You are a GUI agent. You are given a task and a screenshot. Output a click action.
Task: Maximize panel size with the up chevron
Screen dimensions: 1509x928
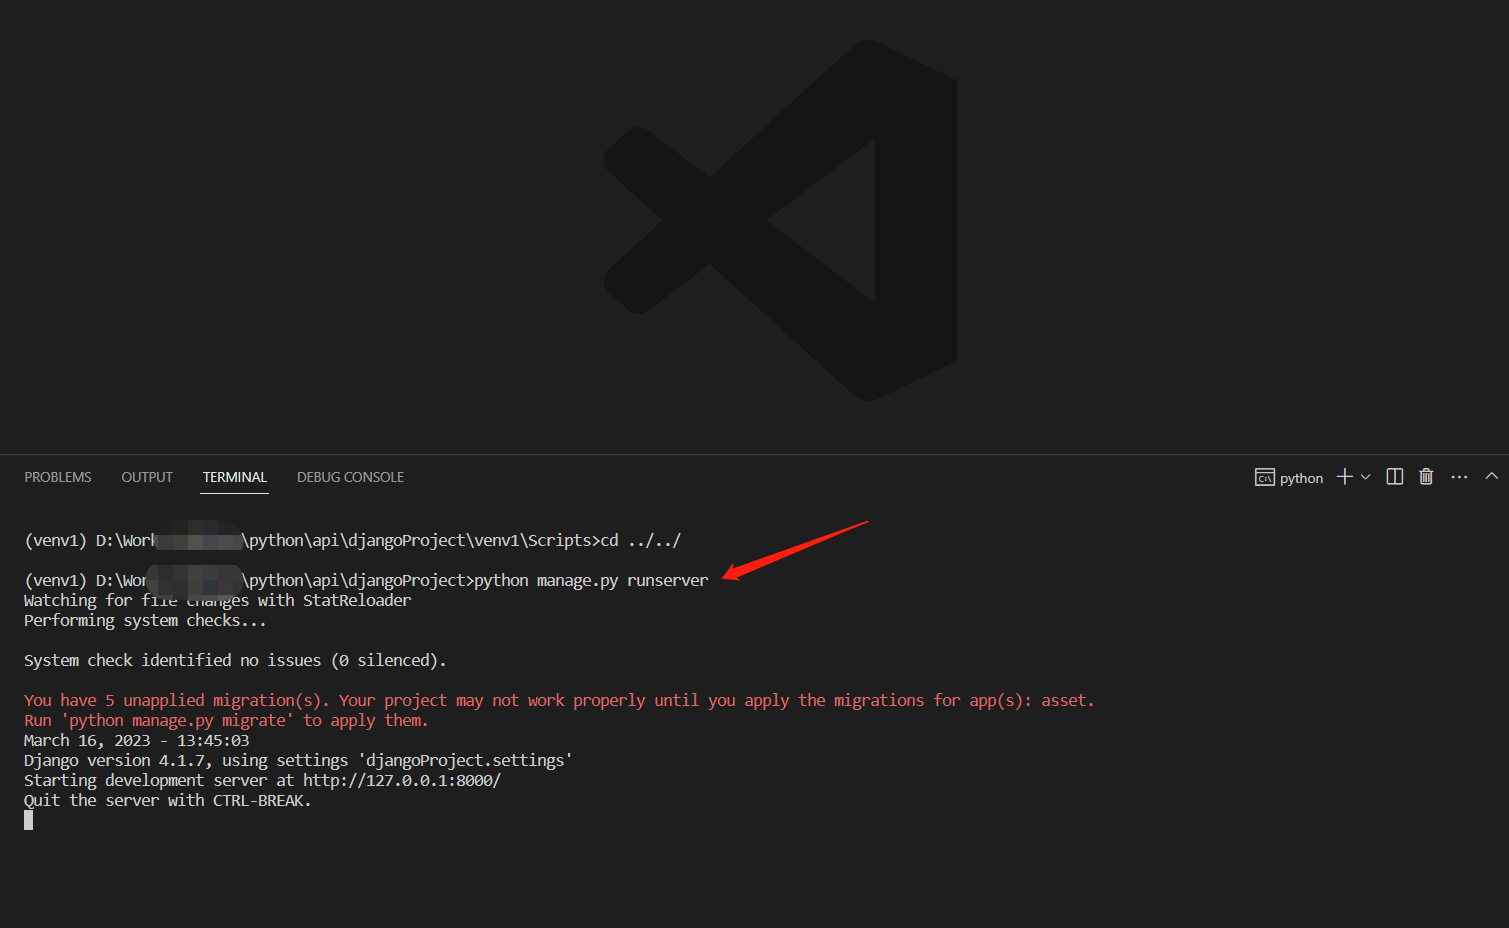pyautogui.click(x=1491, y=476)
